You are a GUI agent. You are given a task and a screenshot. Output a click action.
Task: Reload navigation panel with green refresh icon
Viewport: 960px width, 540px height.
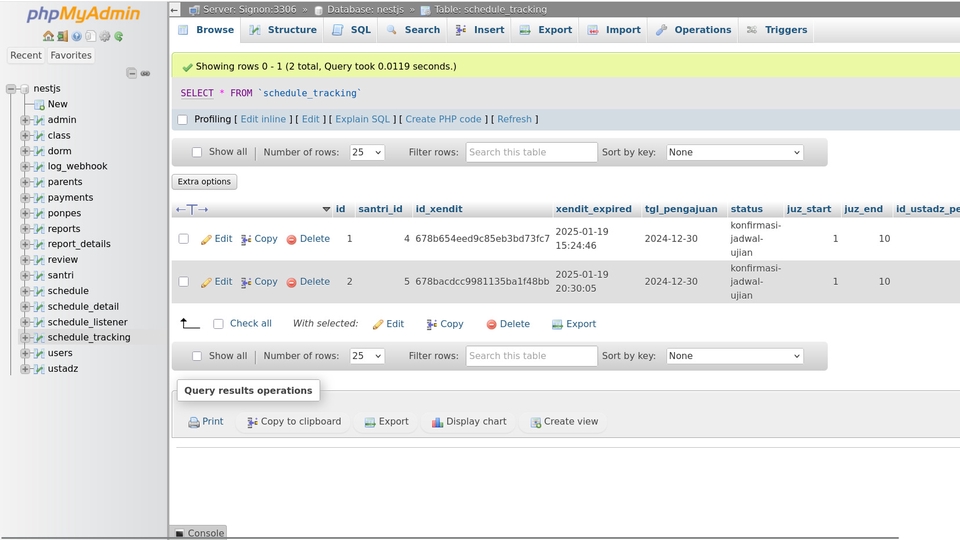pos(119,37)
